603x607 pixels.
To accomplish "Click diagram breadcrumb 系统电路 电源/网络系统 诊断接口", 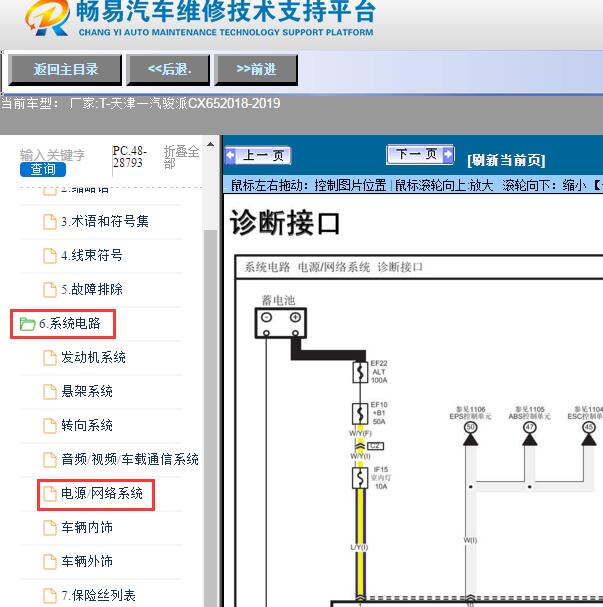I will (333, 267).
